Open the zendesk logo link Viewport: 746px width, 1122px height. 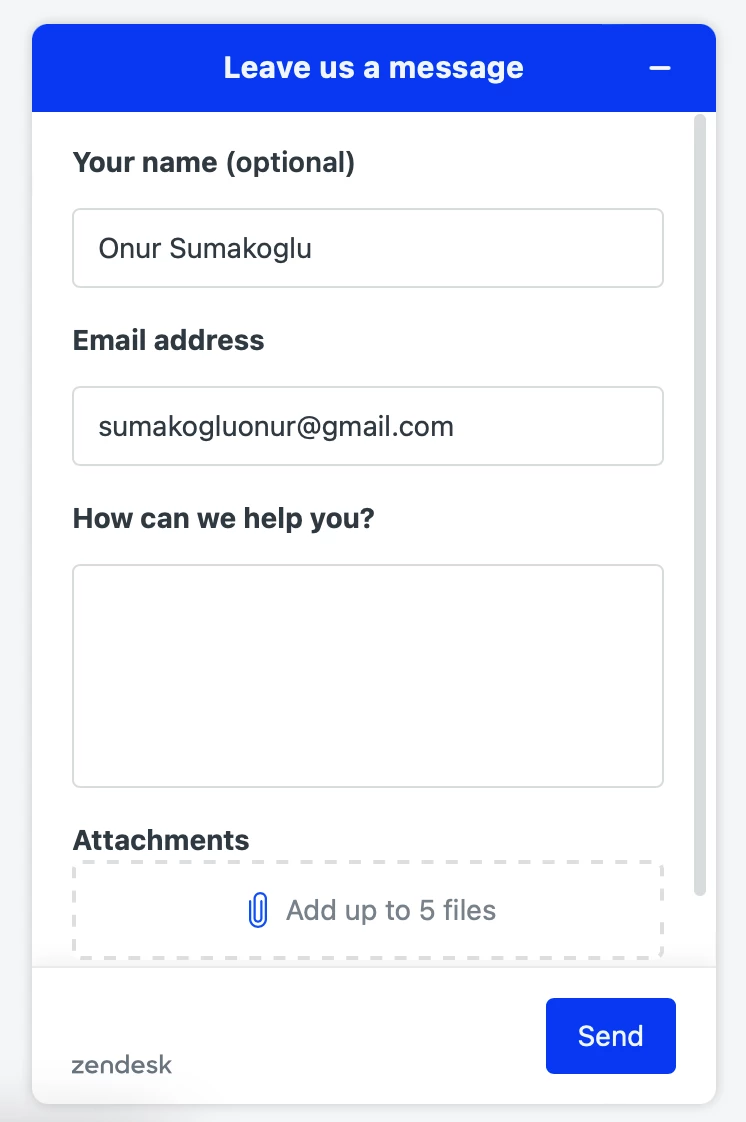pyautogui.click(x=122, y=1065)
